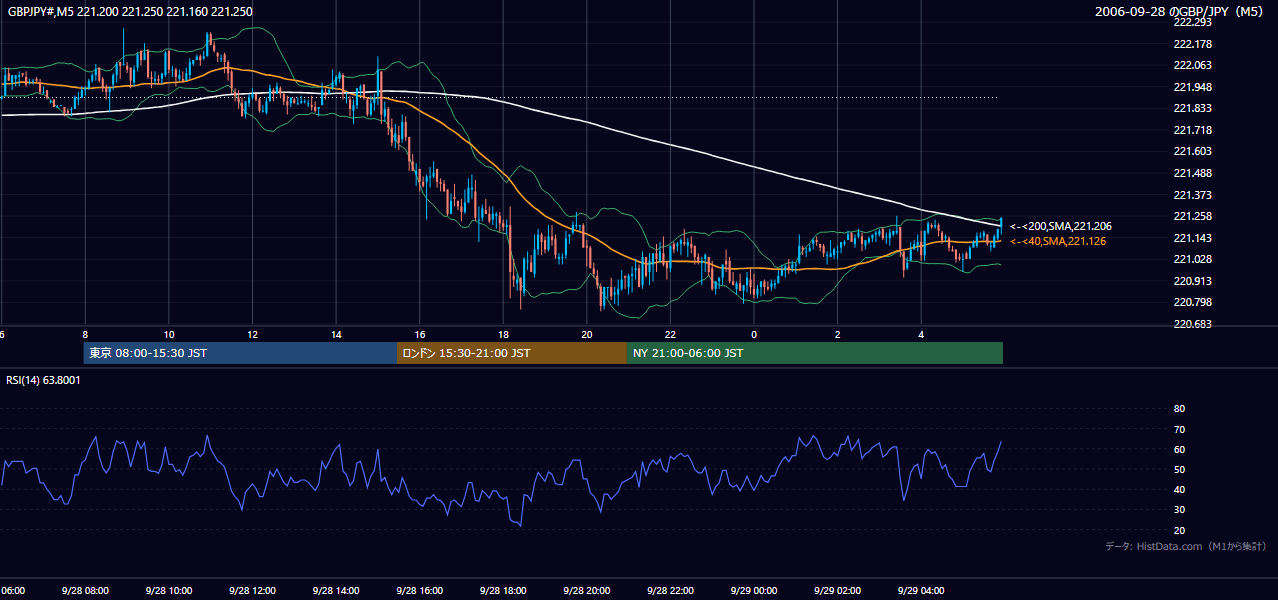Click the RSI(14) 63.8001 indicator label
Image resolution: width=1278 pixels, height=600 pixels.
(44, 380)
